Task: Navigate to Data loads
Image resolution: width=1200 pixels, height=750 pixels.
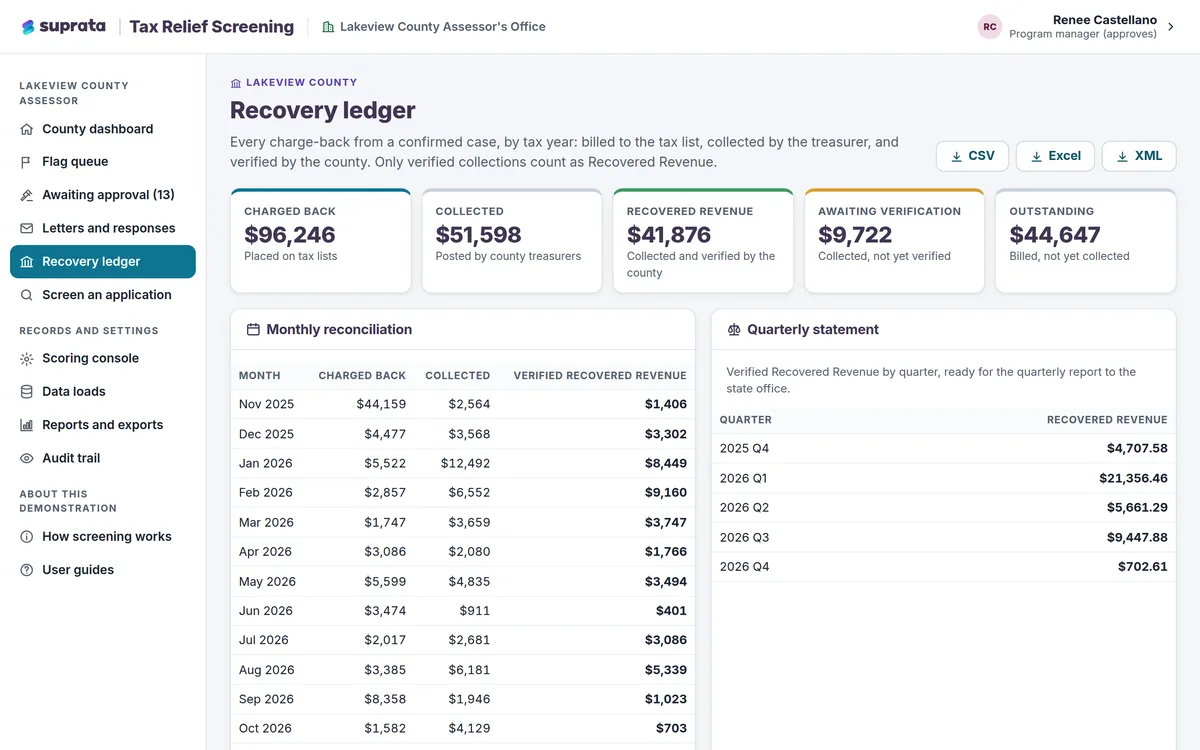Action: 103,392
